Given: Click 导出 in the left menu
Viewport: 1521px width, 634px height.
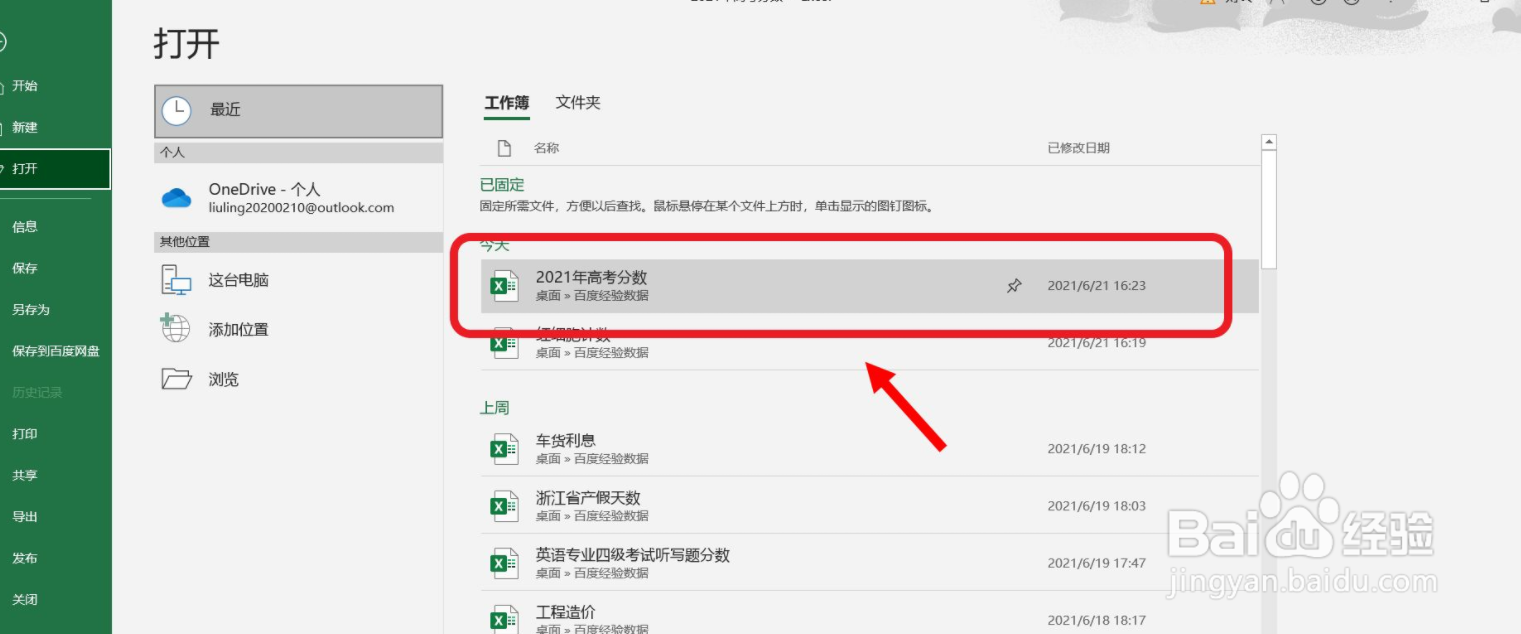Looking at the screenshot, I should [25, 517].
